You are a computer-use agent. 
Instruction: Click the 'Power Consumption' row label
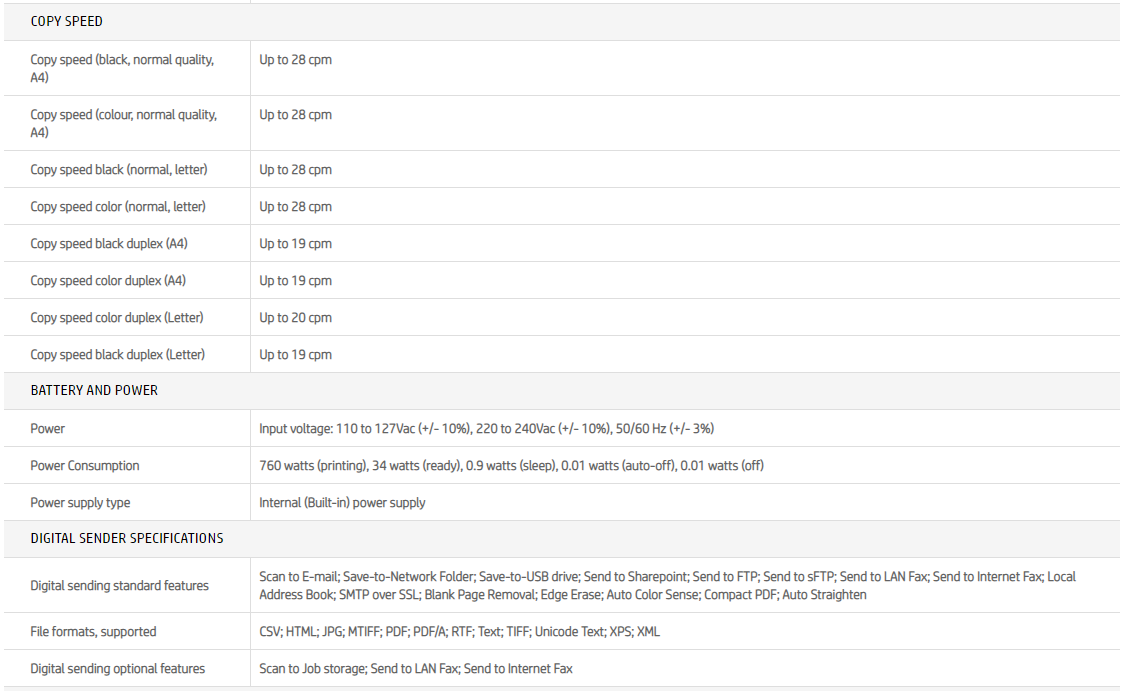(85, 465)
